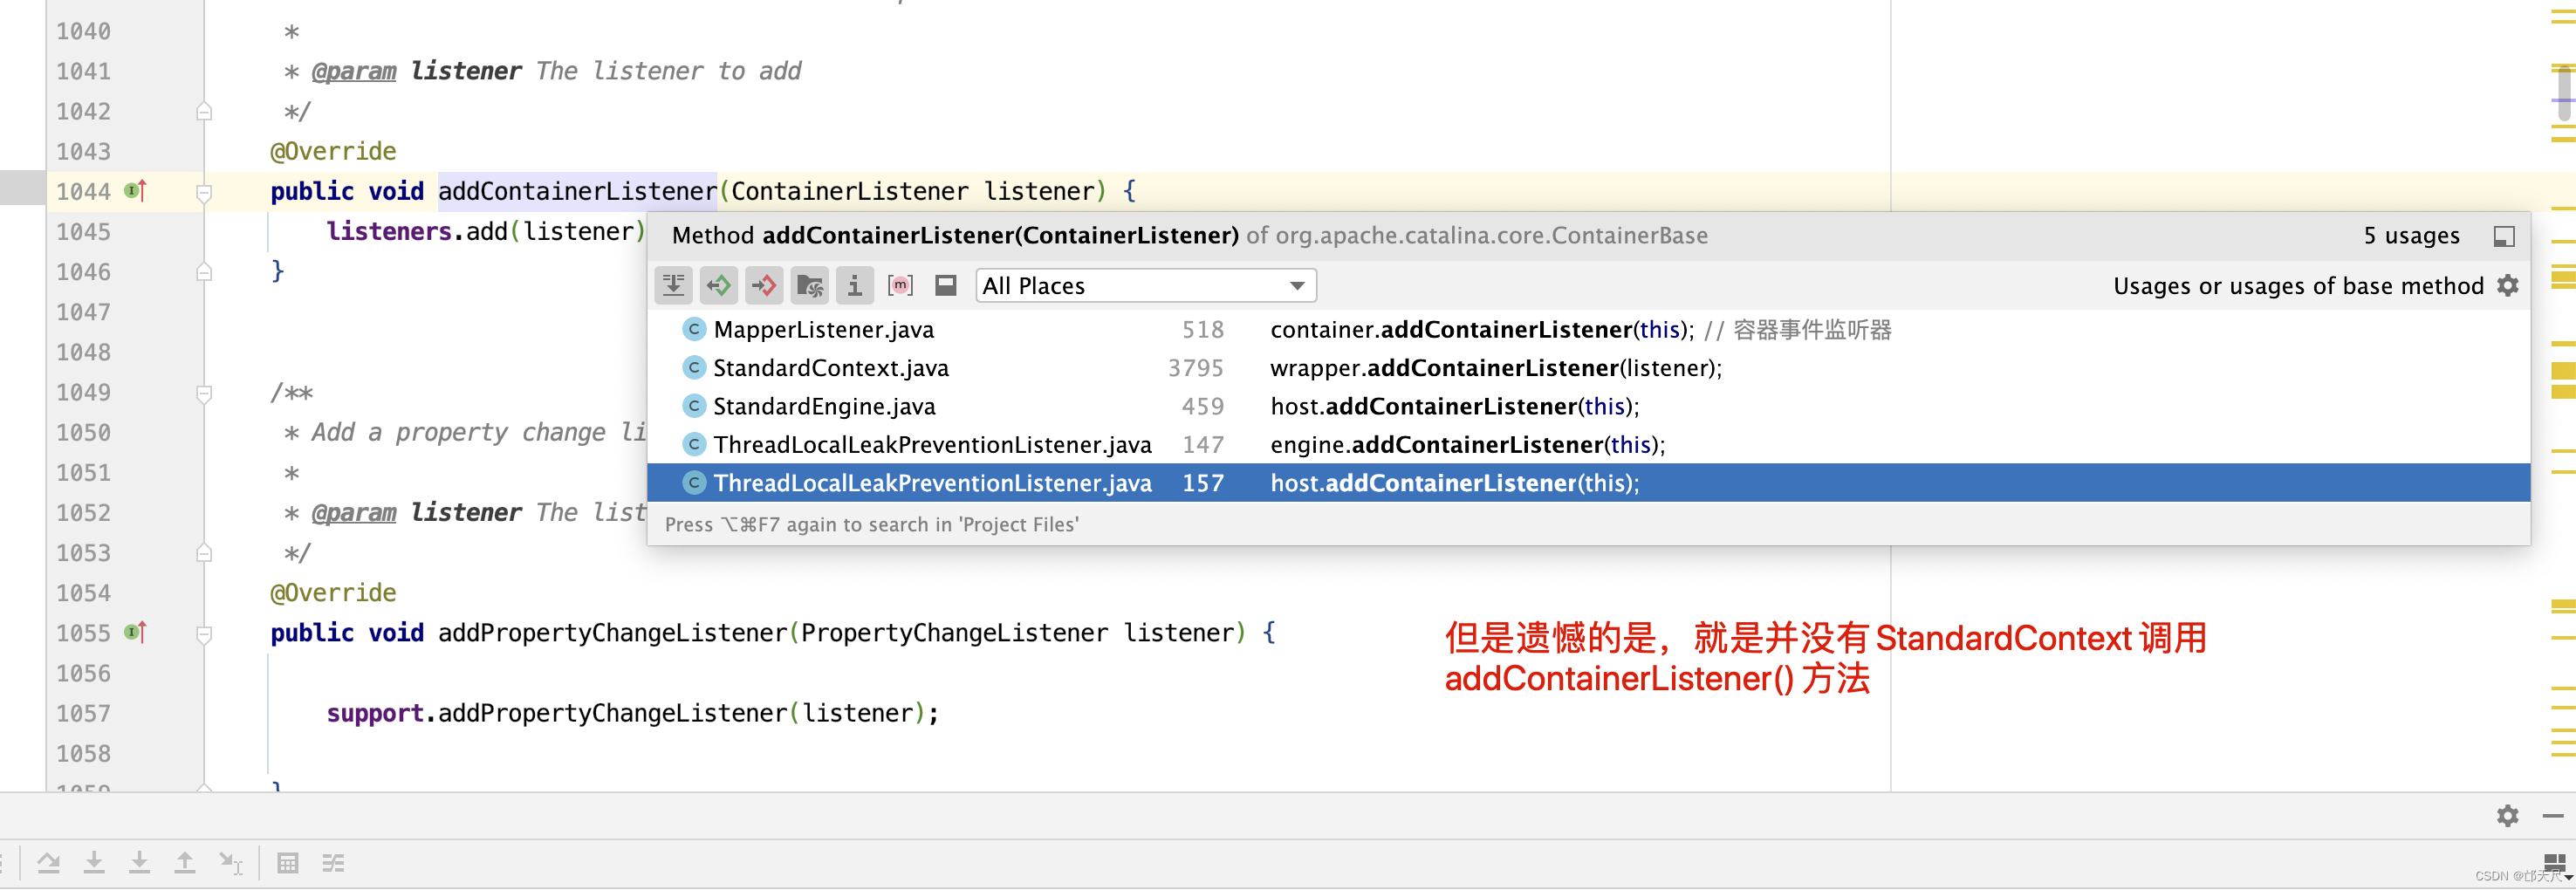Click the info 'i' icon in usages toolbar
Screen dimensions: 2576x890
click(854, 286)
